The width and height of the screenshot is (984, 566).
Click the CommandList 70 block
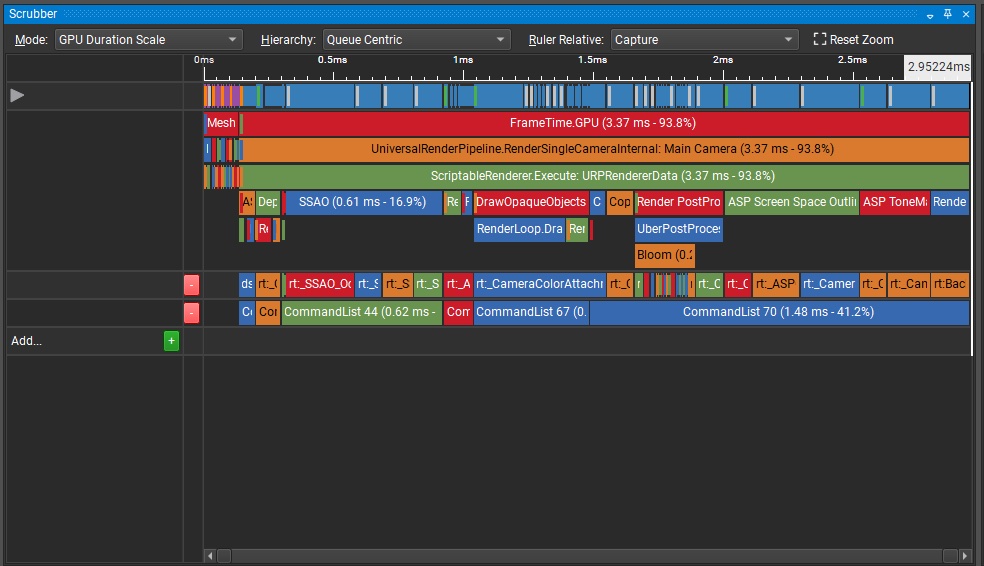(x=778, y=312)
